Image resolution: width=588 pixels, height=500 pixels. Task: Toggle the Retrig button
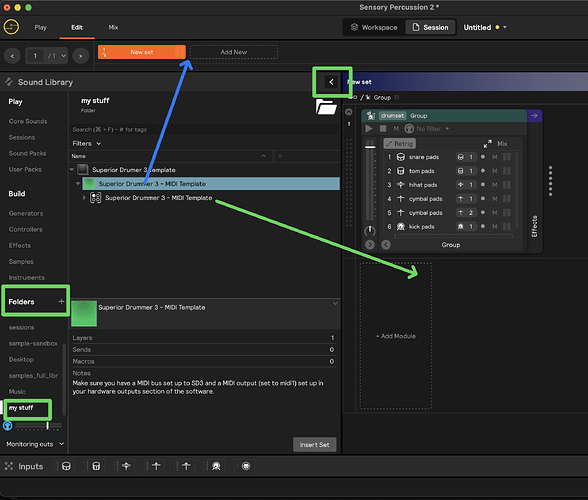(399, 144)
